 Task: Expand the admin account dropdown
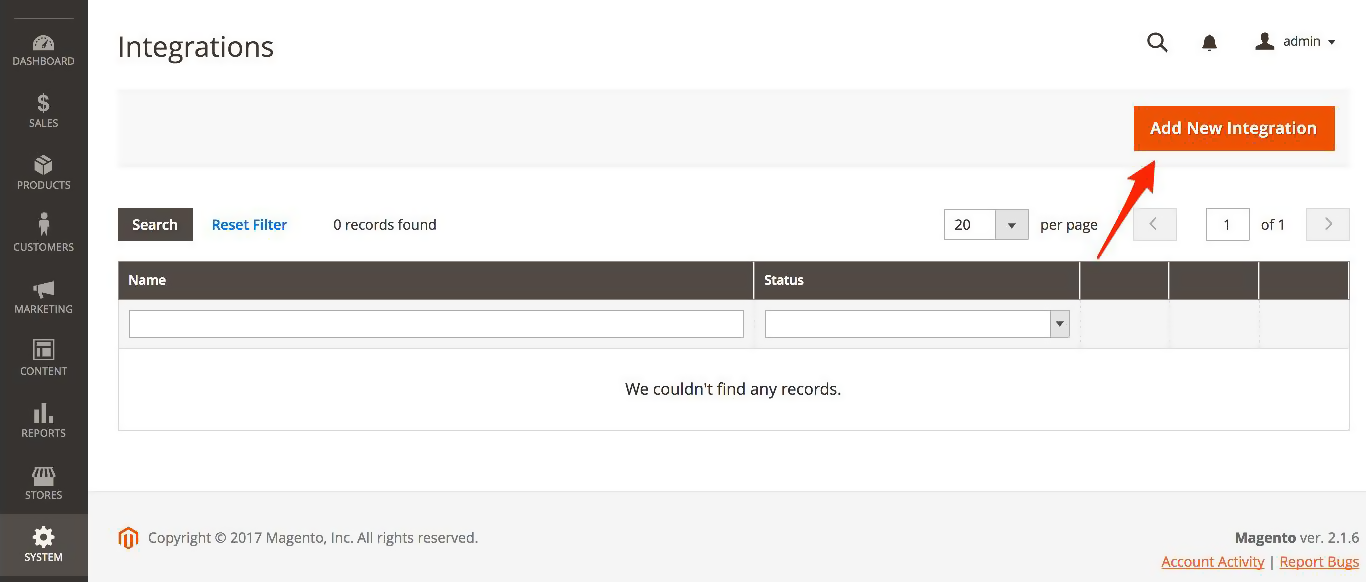click(1296, 42)
